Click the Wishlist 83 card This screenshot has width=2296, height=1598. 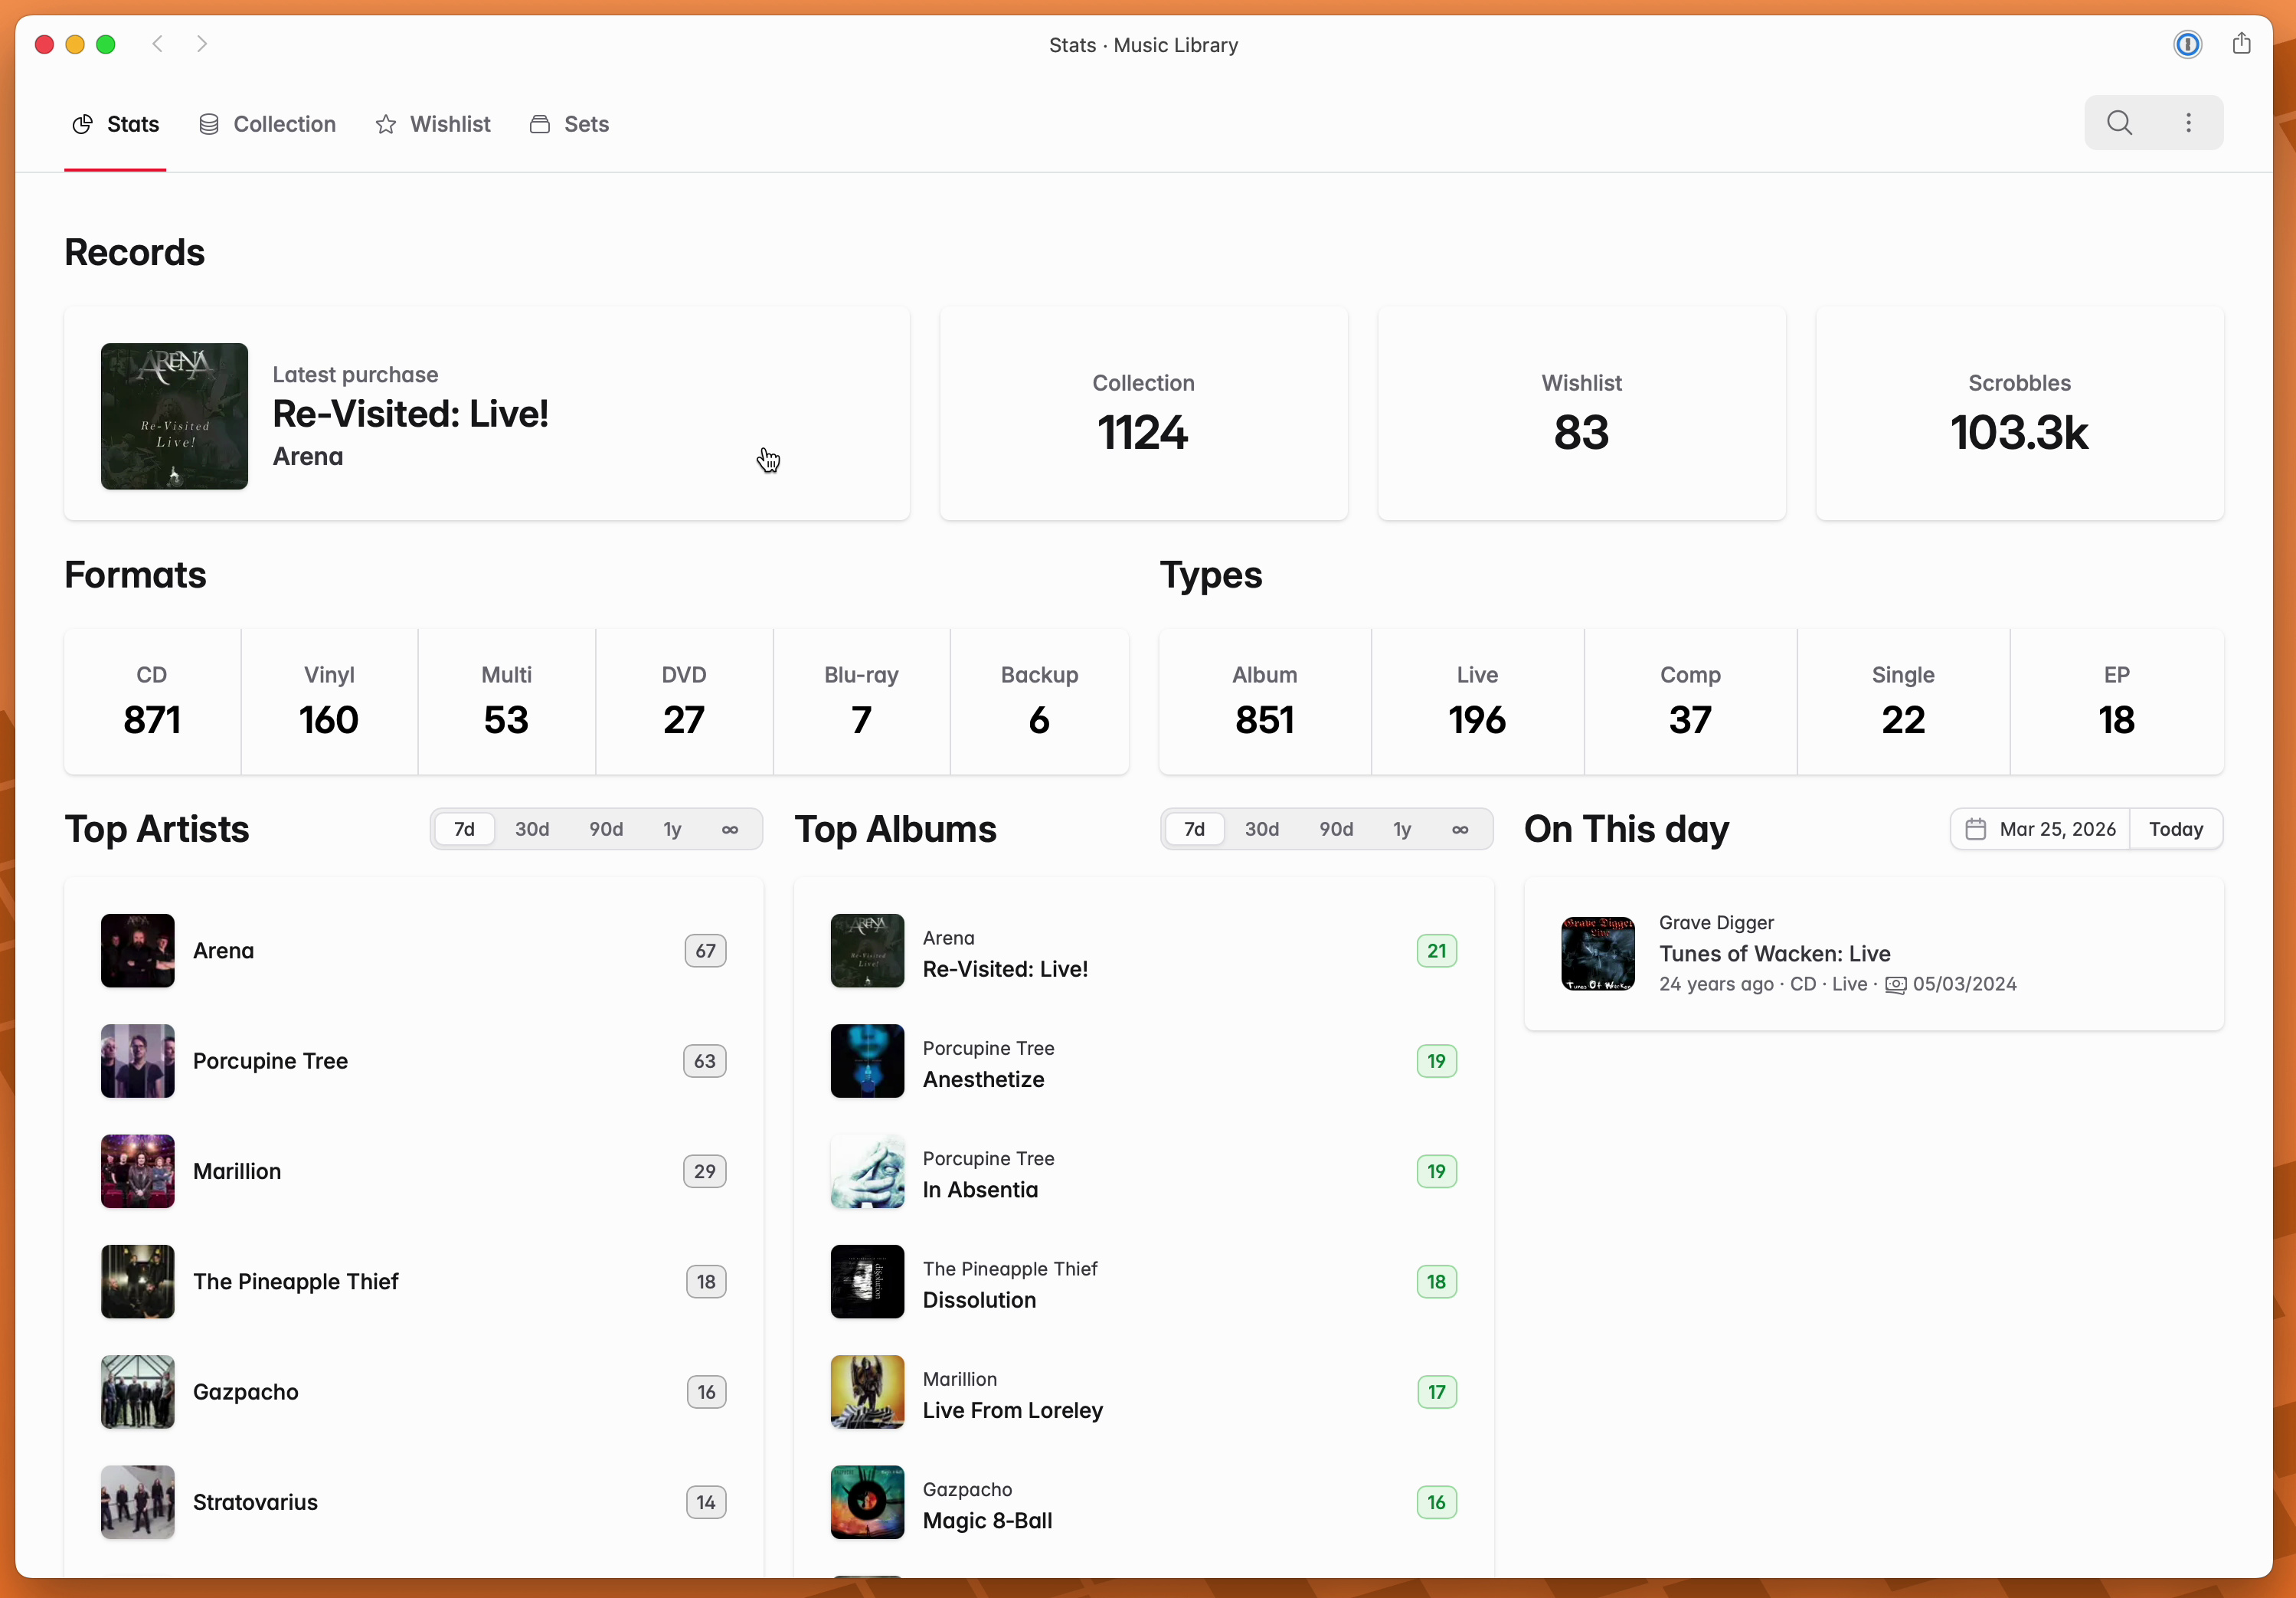point(1581,414)
